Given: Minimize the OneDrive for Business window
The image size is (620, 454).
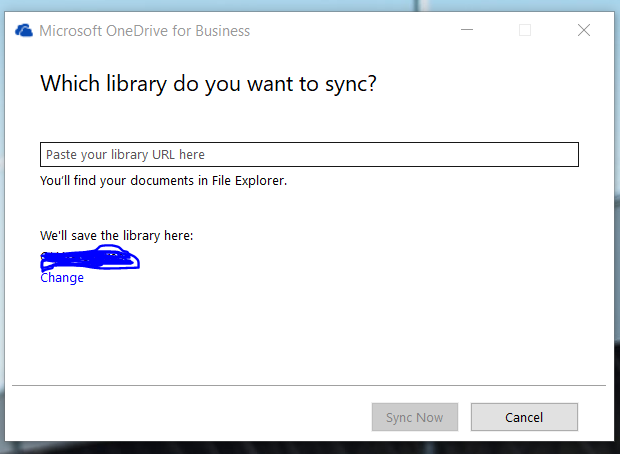Looking at the screenshot, I should pos(467,30).
